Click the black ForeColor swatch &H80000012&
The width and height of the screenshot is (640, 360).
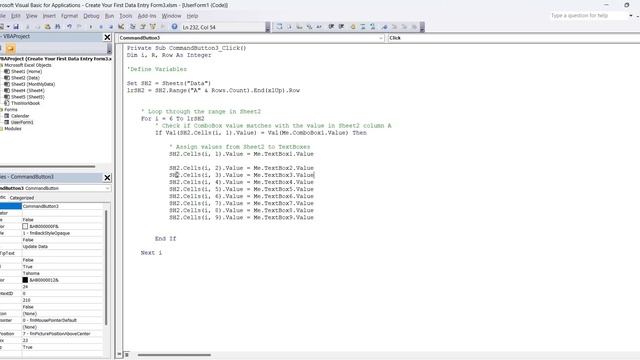pyautogui.click(x=25, y=280)
